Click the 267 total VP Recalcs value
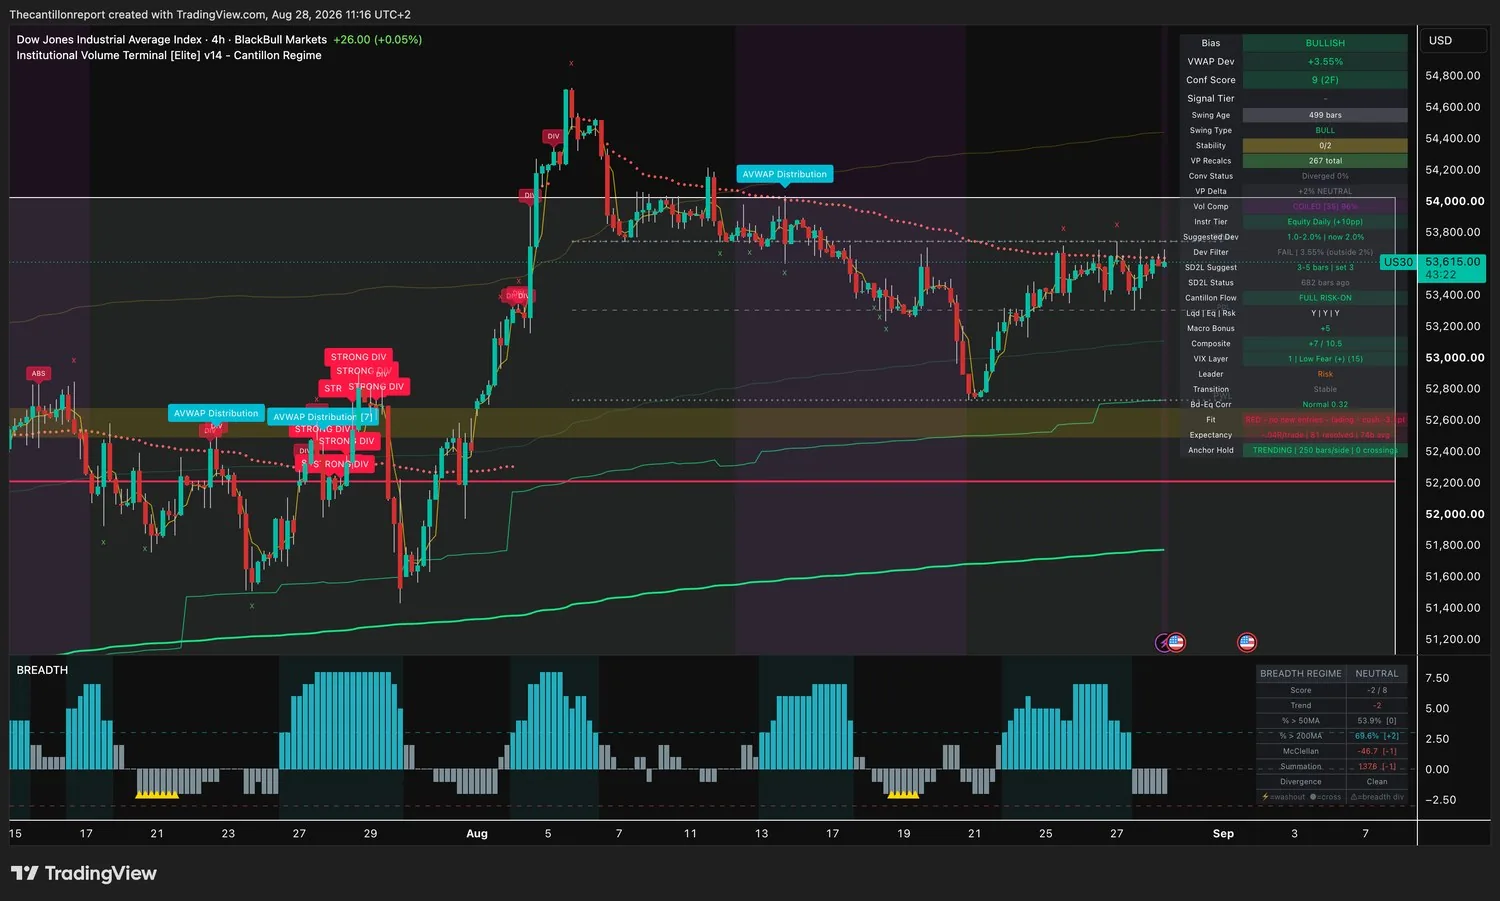The height and width of the screenshot is (901, 1500). click(x=1325, y=161)
